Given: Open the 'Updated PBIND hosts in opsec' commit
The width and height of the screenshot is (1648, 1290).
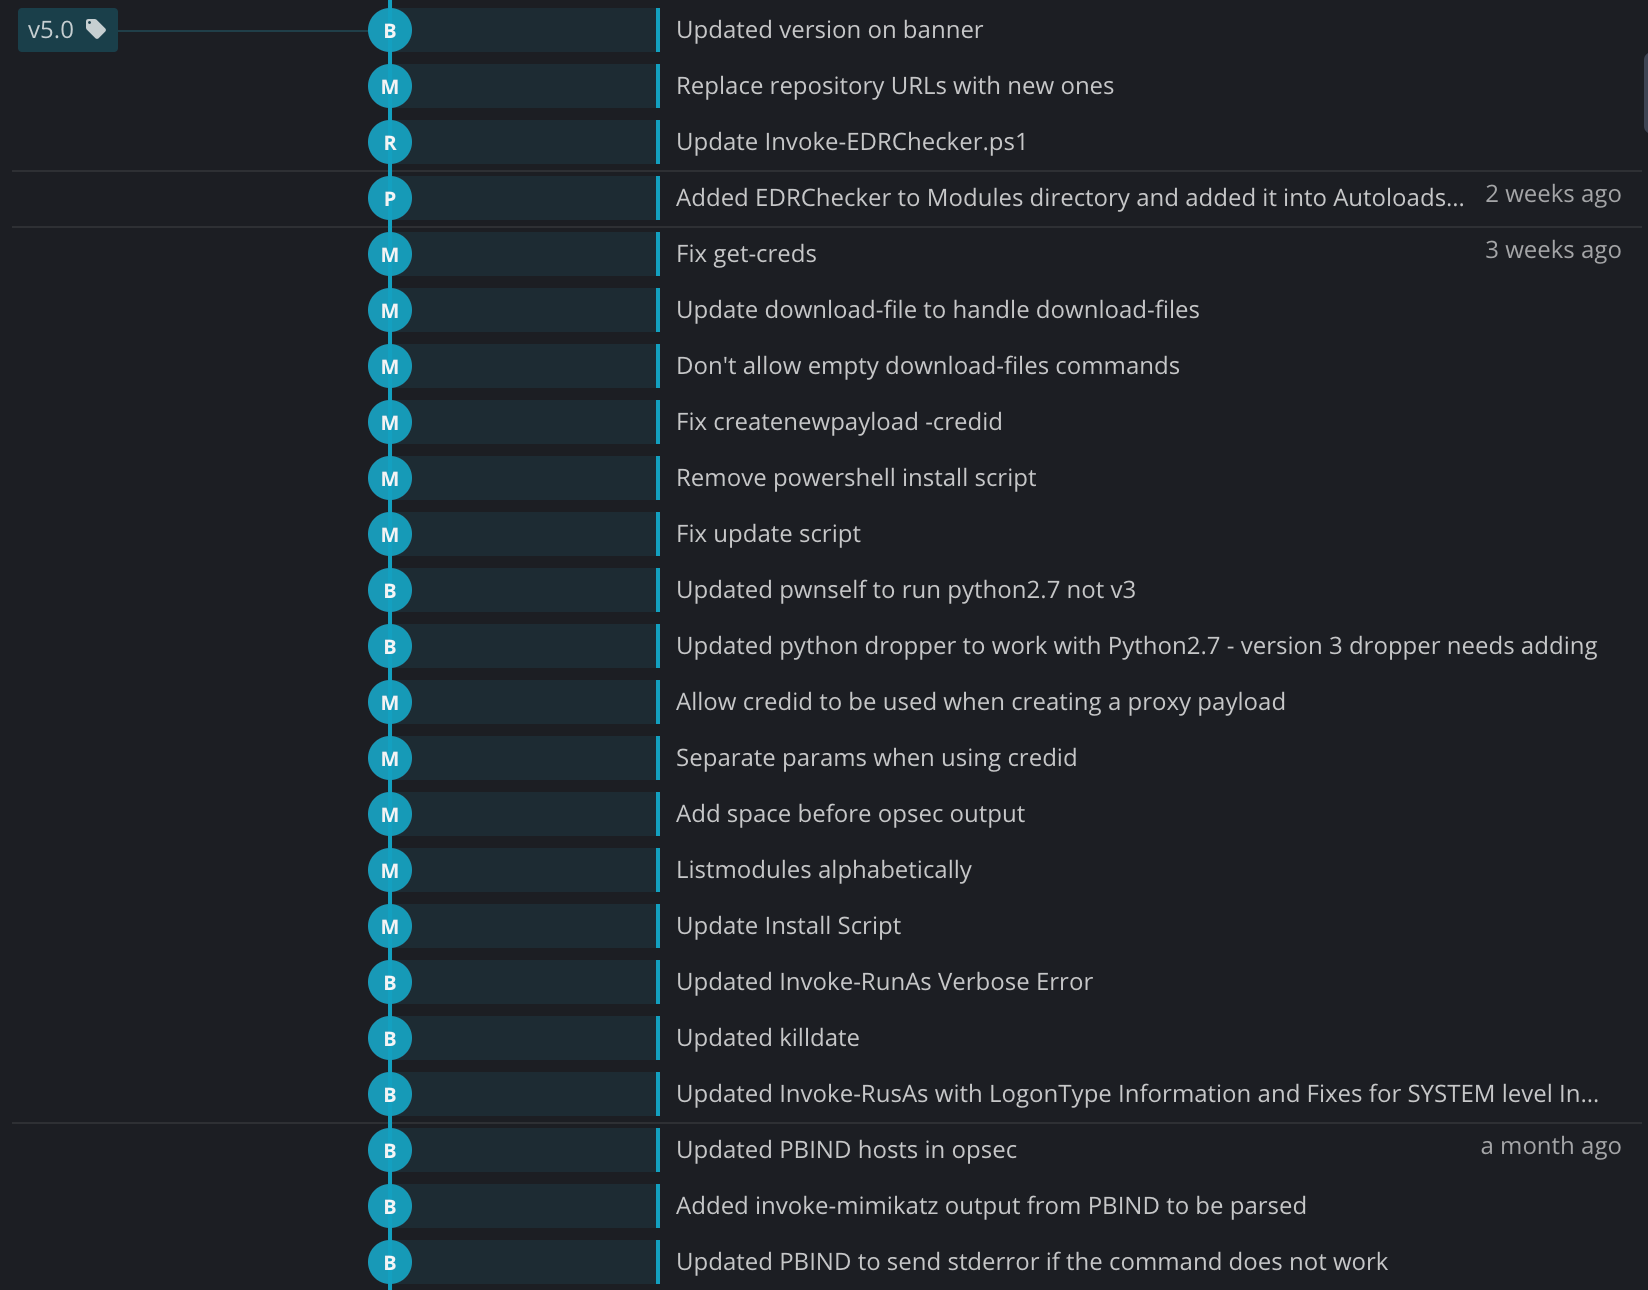Looking at the screenshot, I should tap(846, 1150).
